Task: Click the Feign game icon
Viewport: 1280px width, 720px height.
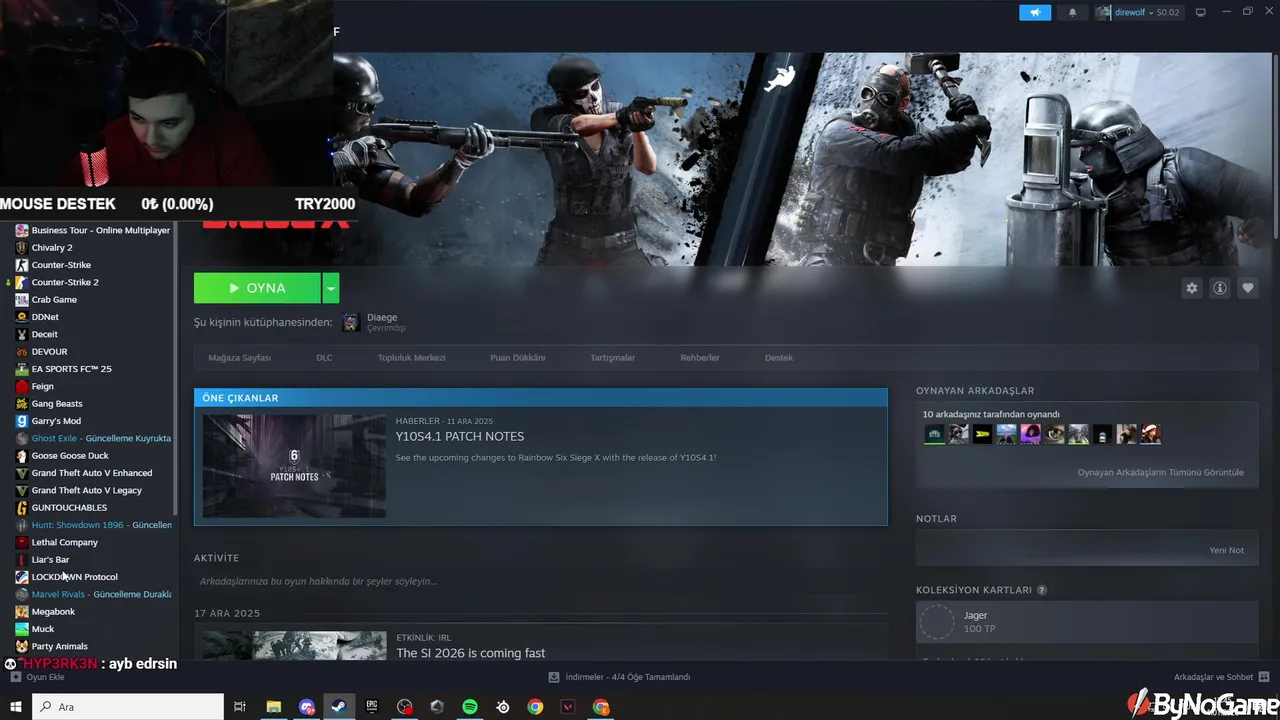Action: 22,386
